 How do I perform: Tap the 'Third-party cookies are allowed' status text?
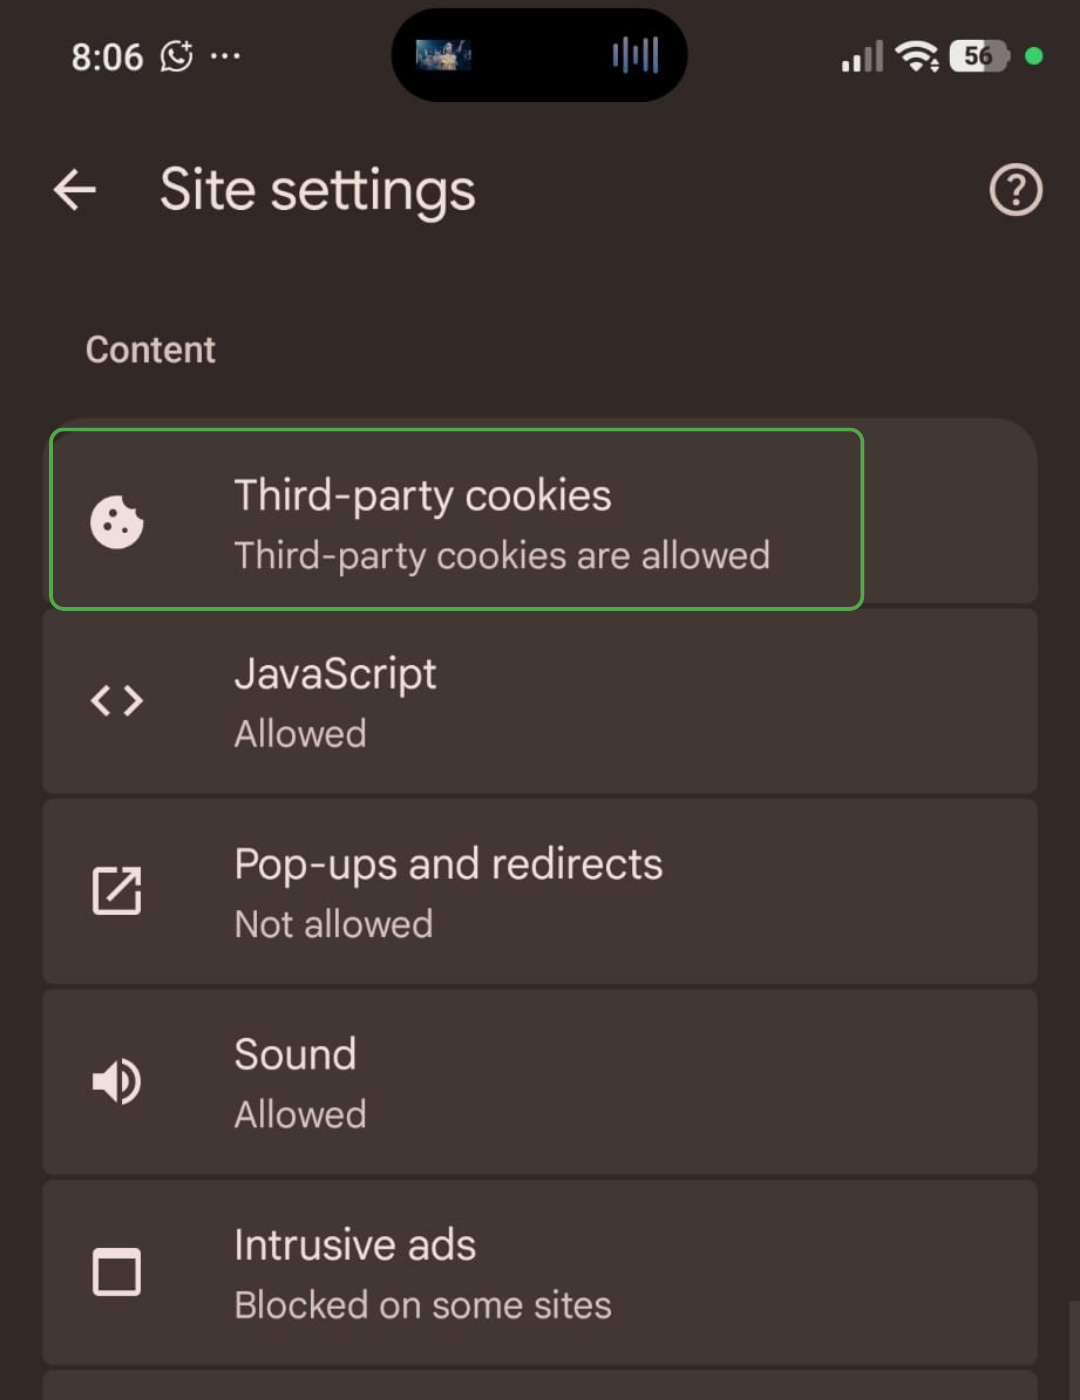(x=502, y=555)
